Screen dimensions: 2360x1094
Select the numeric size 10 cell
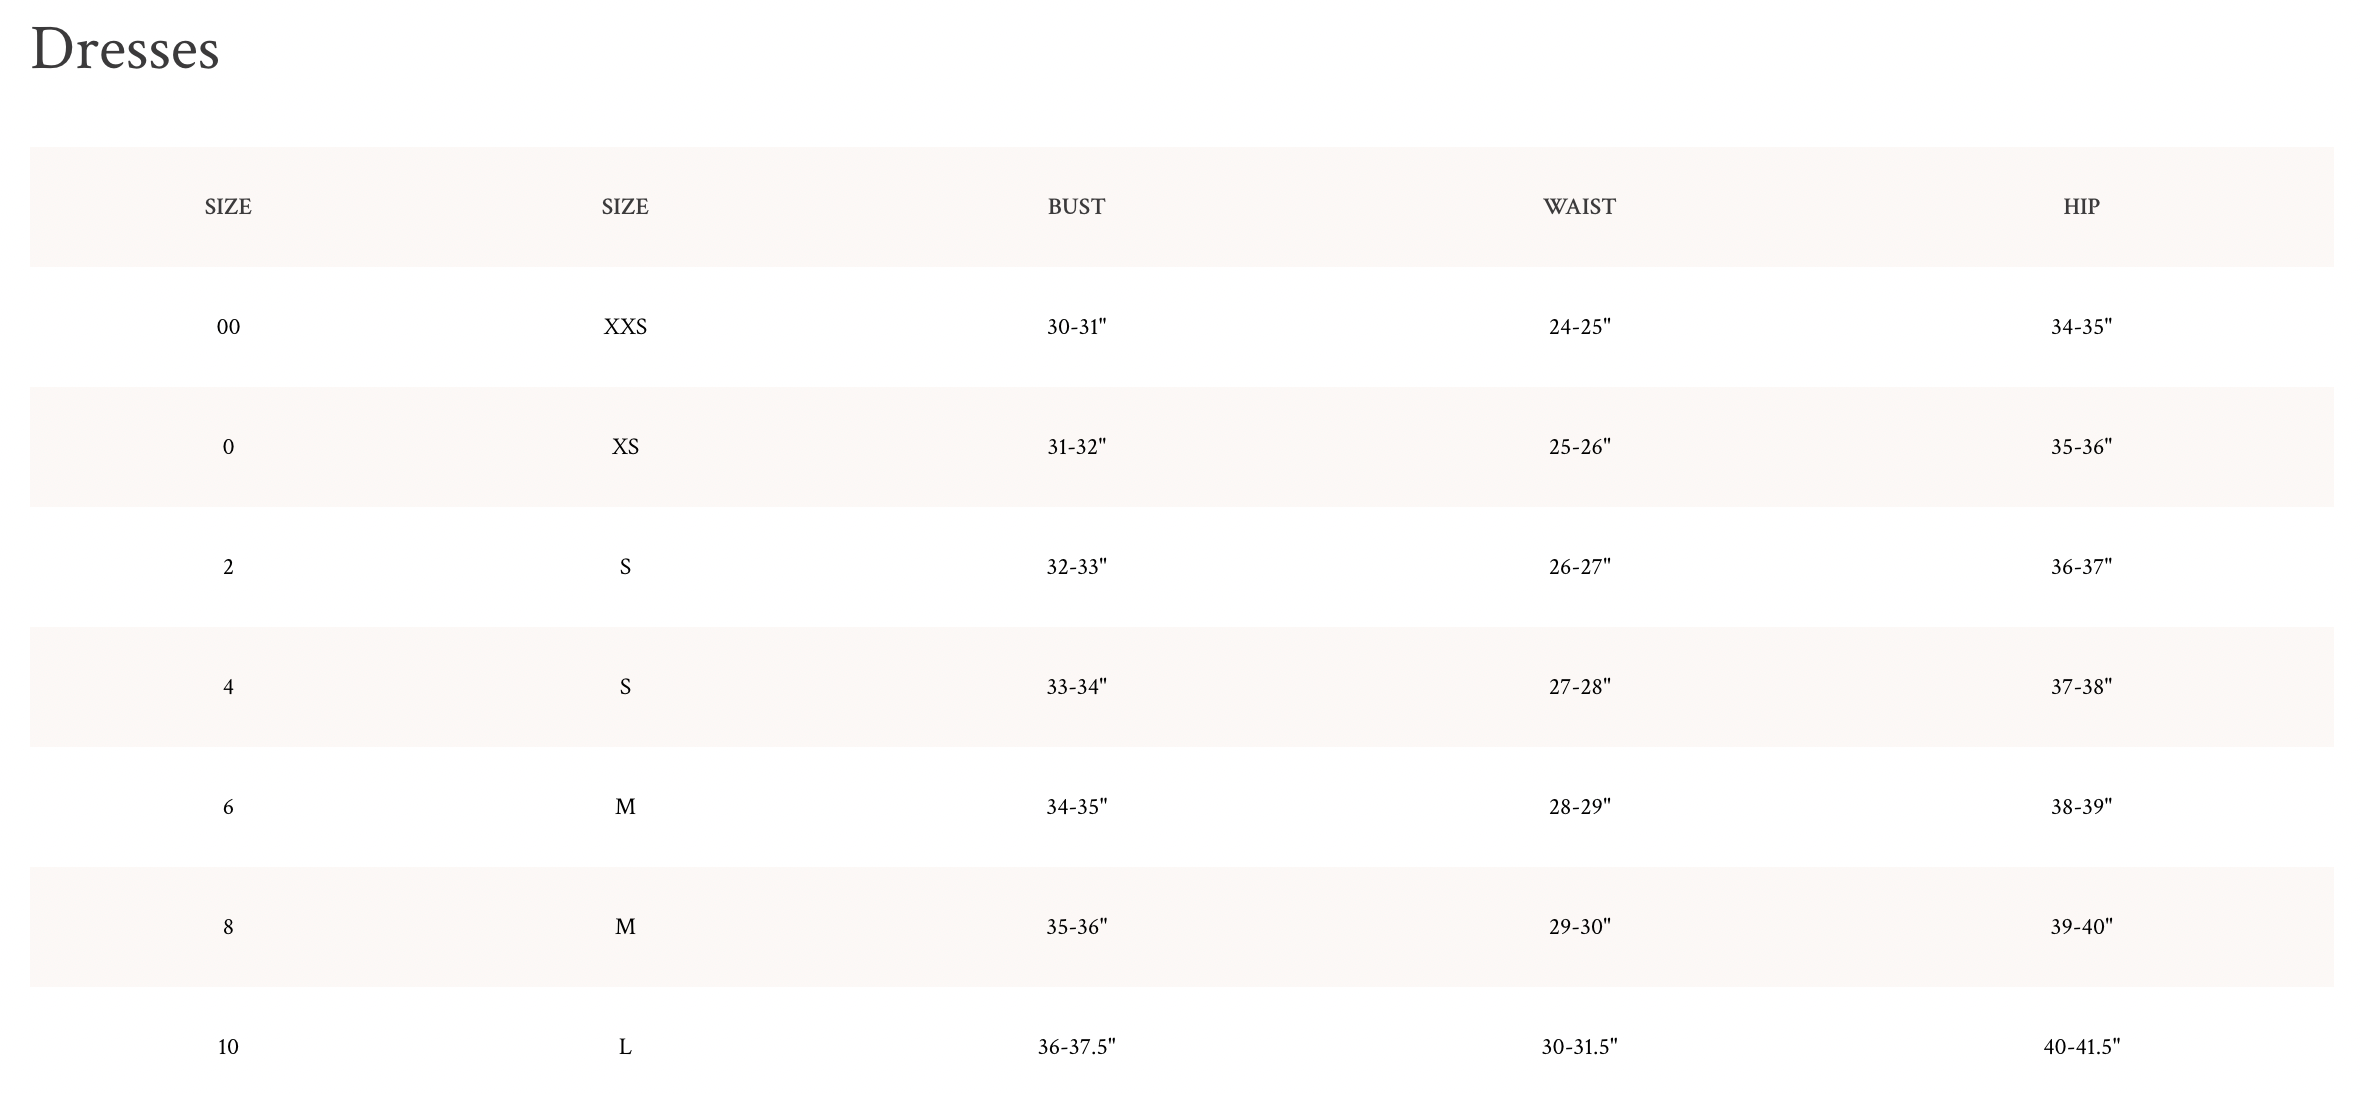tap(228, 1047)
